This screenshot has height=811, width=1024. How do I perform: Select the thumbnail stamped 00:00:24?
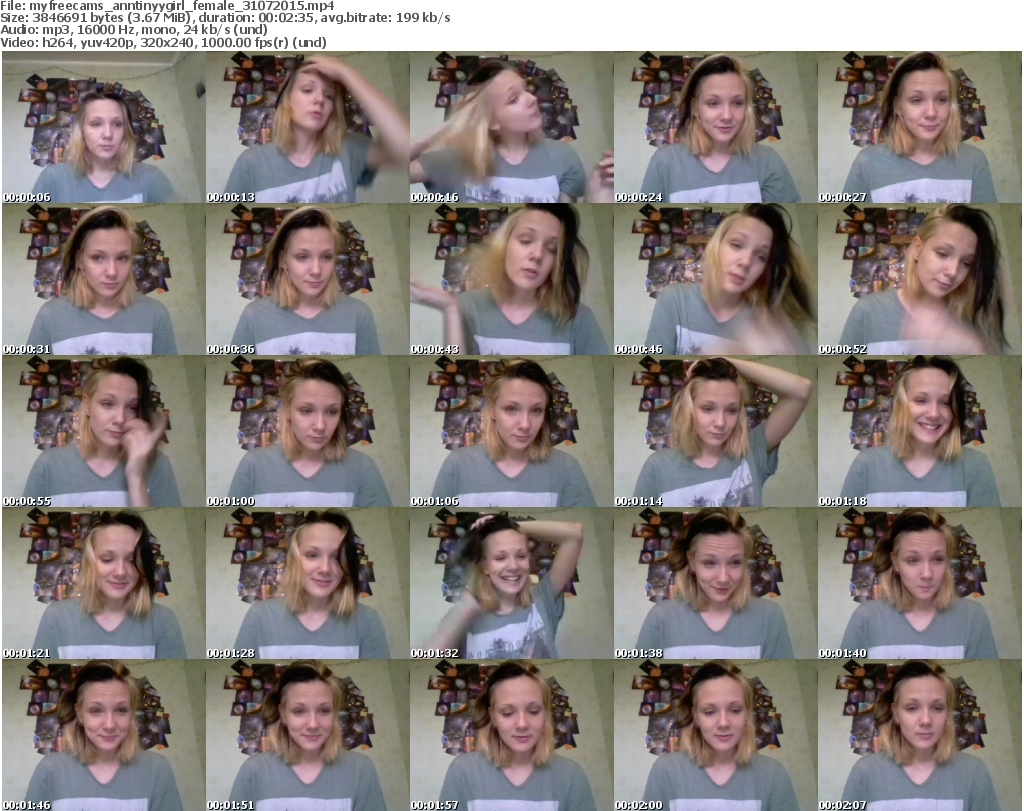[715, 127]
